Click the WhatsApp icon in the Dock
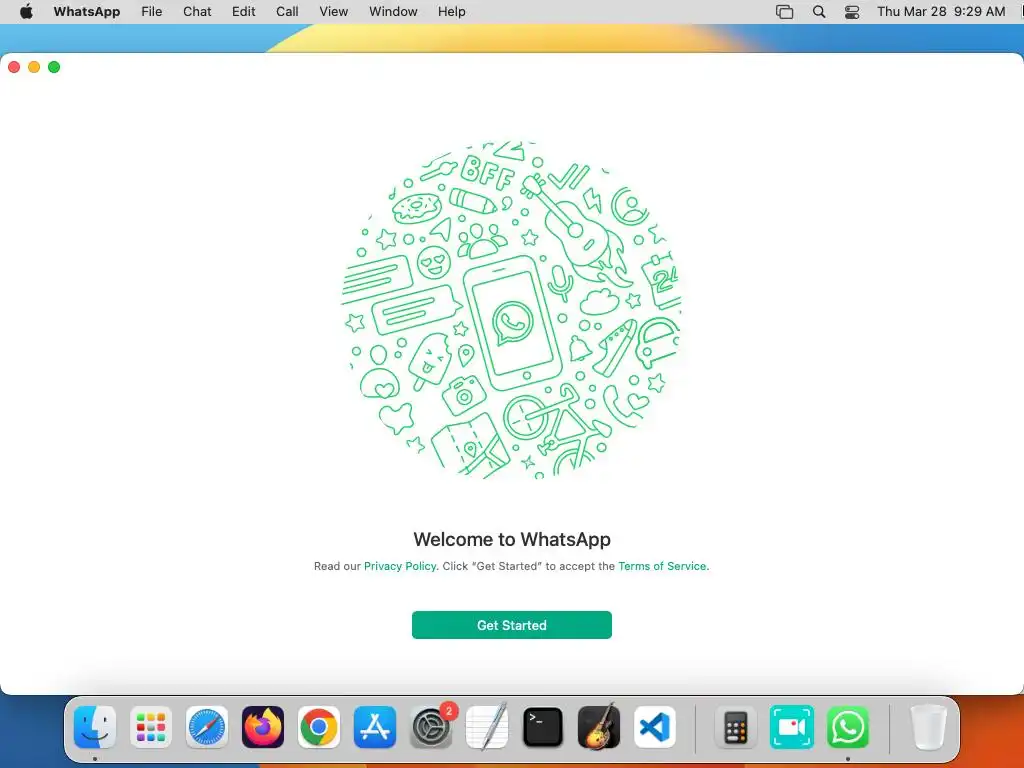Image resolution: width=1024 pixels, height=768 pixels. 848,727
